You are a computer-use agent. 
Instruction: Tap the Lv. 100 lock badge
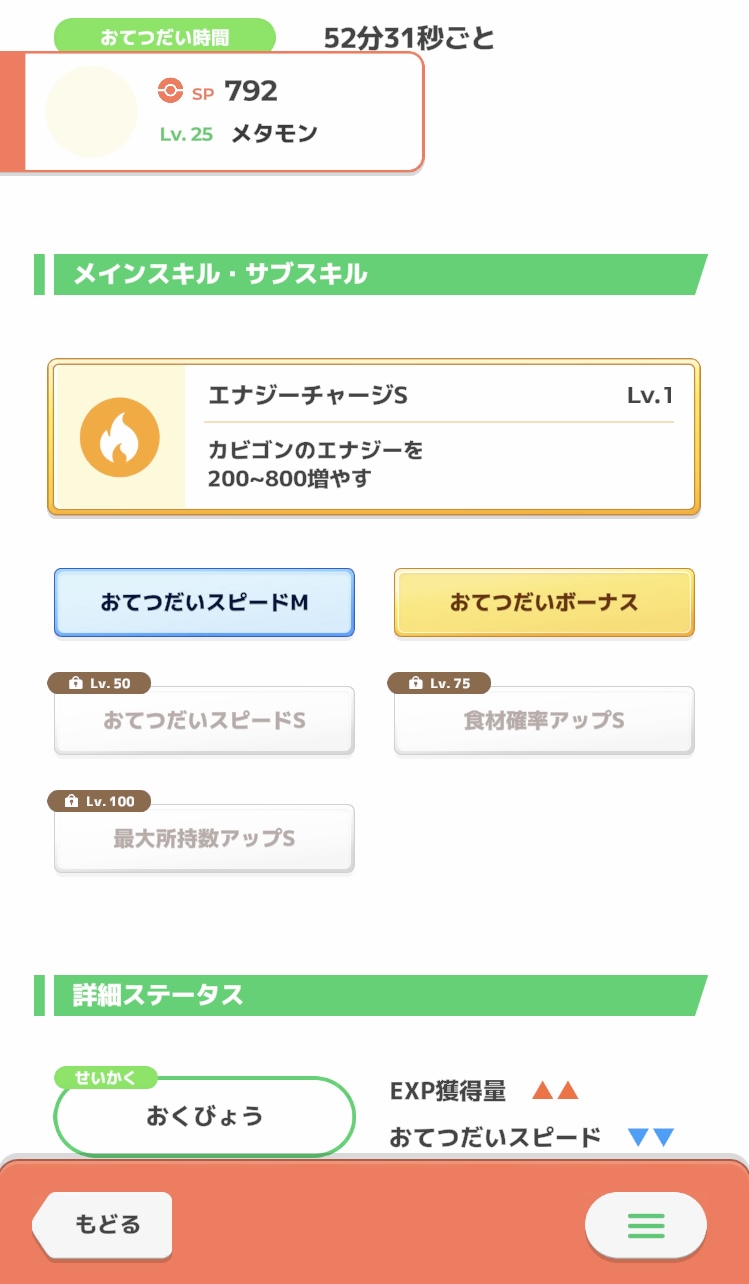tap(99, 801)
